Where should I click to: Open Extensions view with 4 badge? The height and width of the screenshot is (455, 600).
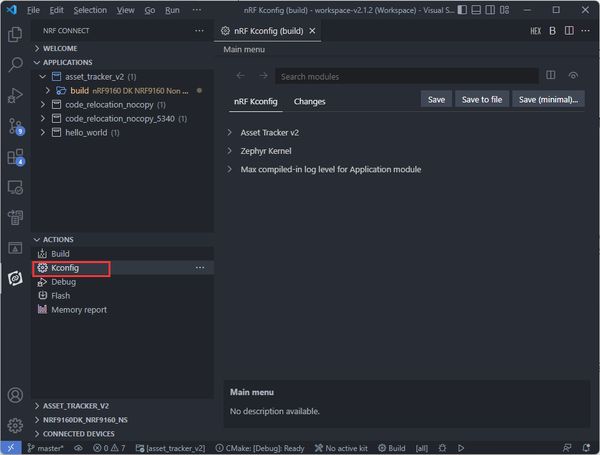pyautogui.click(x=16, y=157)
